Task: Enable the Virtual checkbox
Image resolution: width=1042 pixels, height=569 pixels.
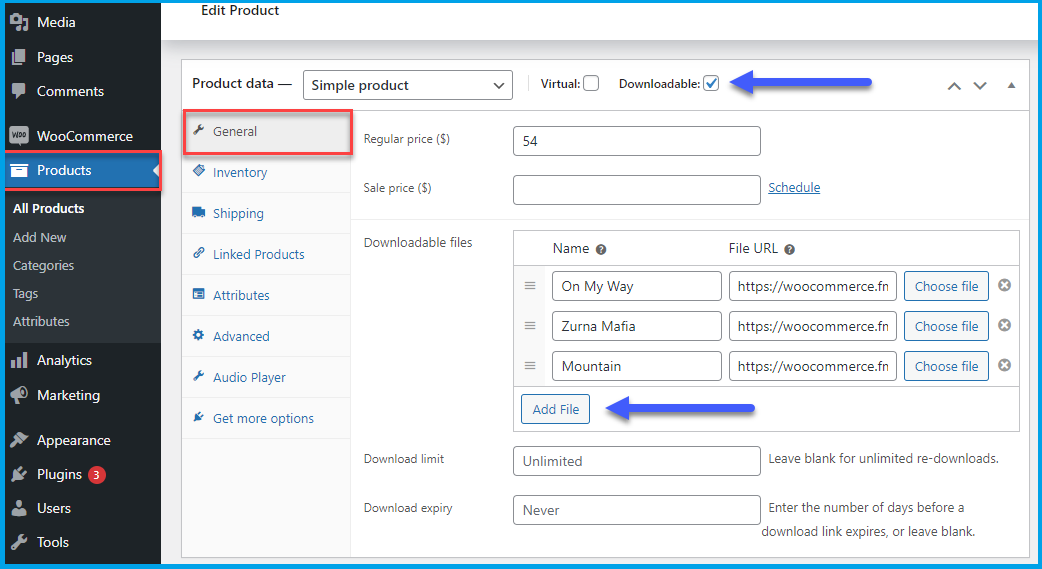Action: tap(591, 84)
